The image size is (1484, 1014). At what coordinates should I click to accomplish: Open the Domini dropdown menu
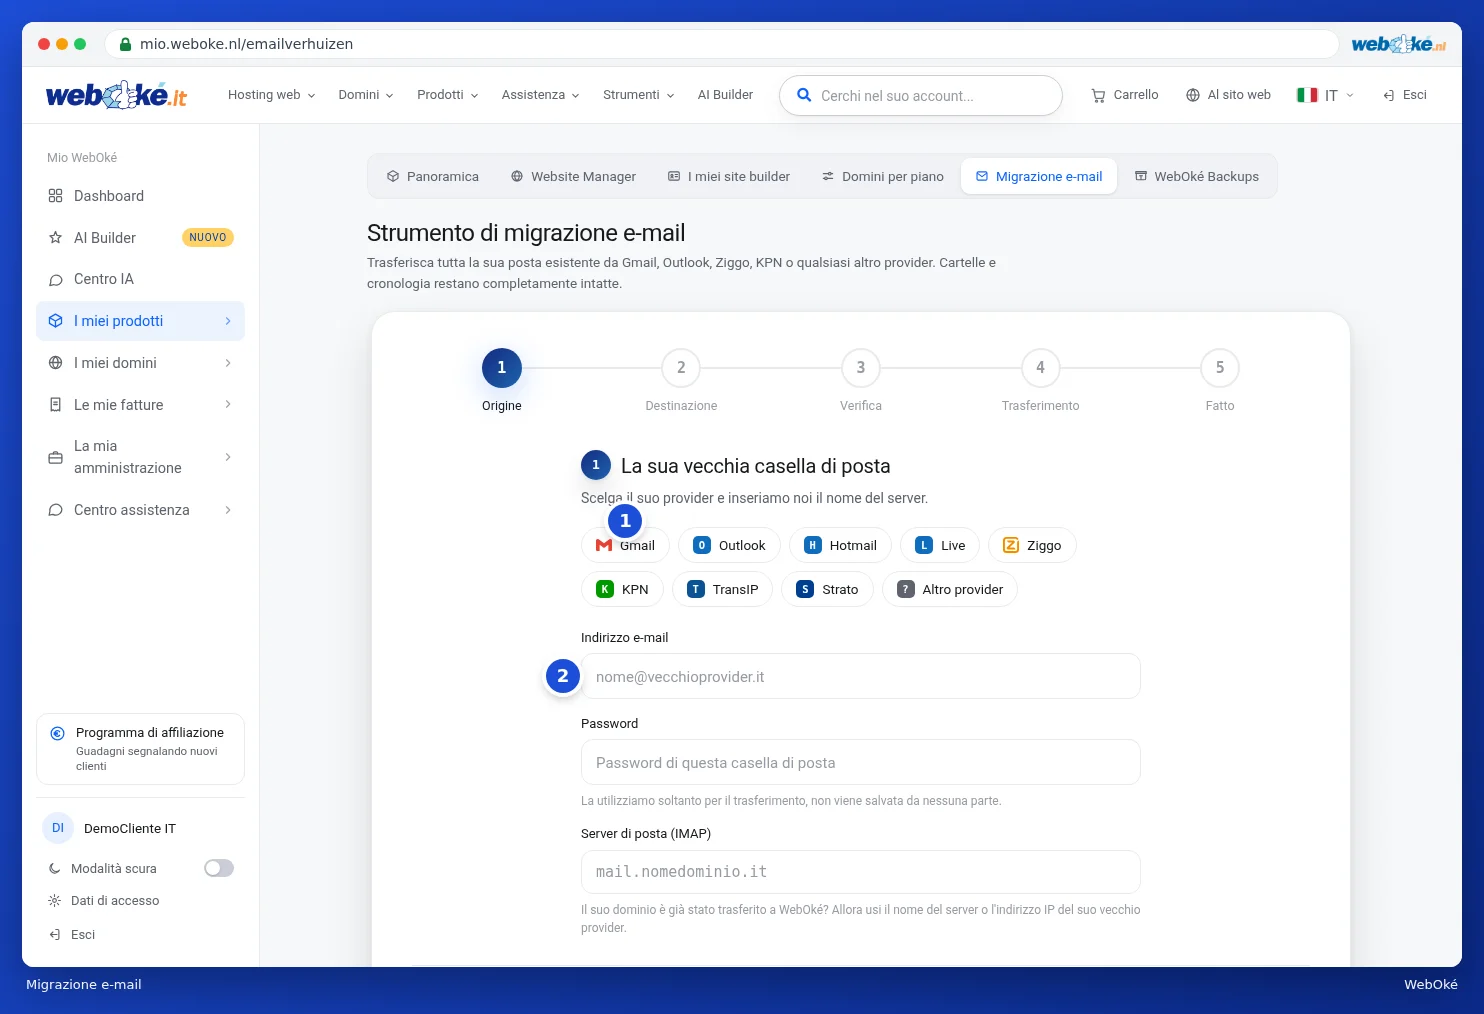pyautogui.click(x=365, y=95)
